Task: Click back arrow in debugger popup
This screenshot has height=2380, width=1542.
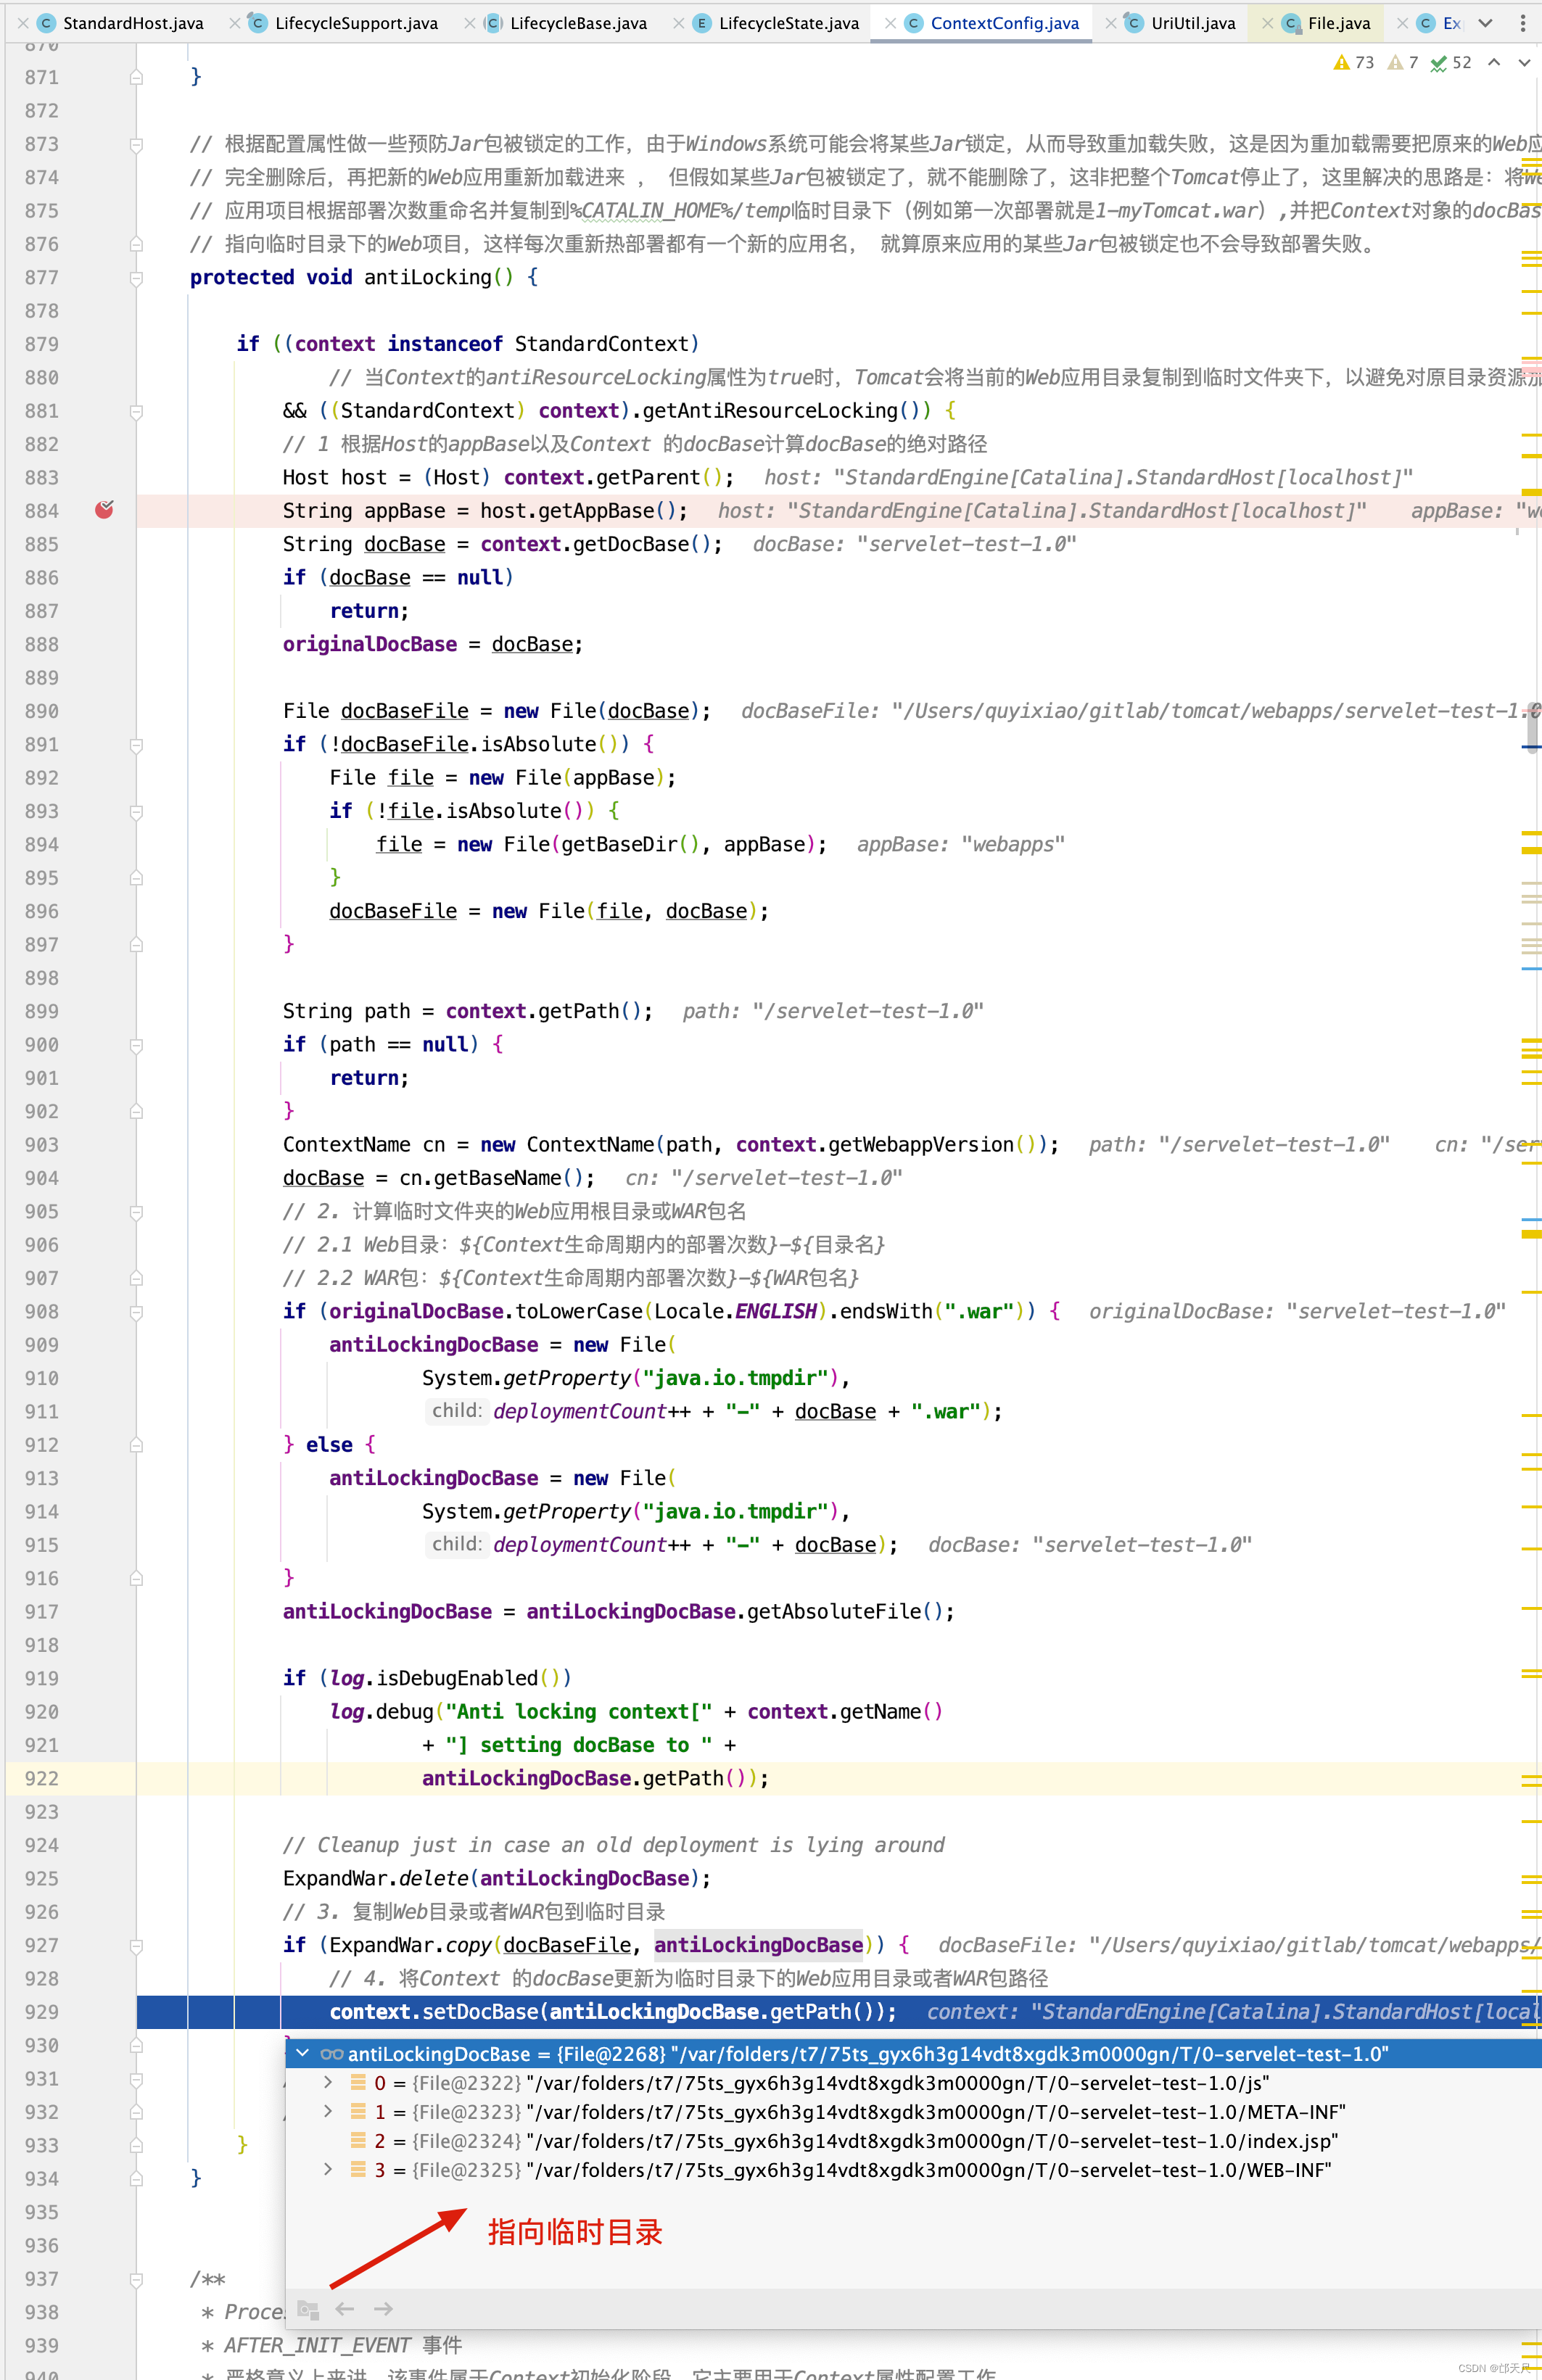Action: pyautogui.click(x=345, y=2309)
